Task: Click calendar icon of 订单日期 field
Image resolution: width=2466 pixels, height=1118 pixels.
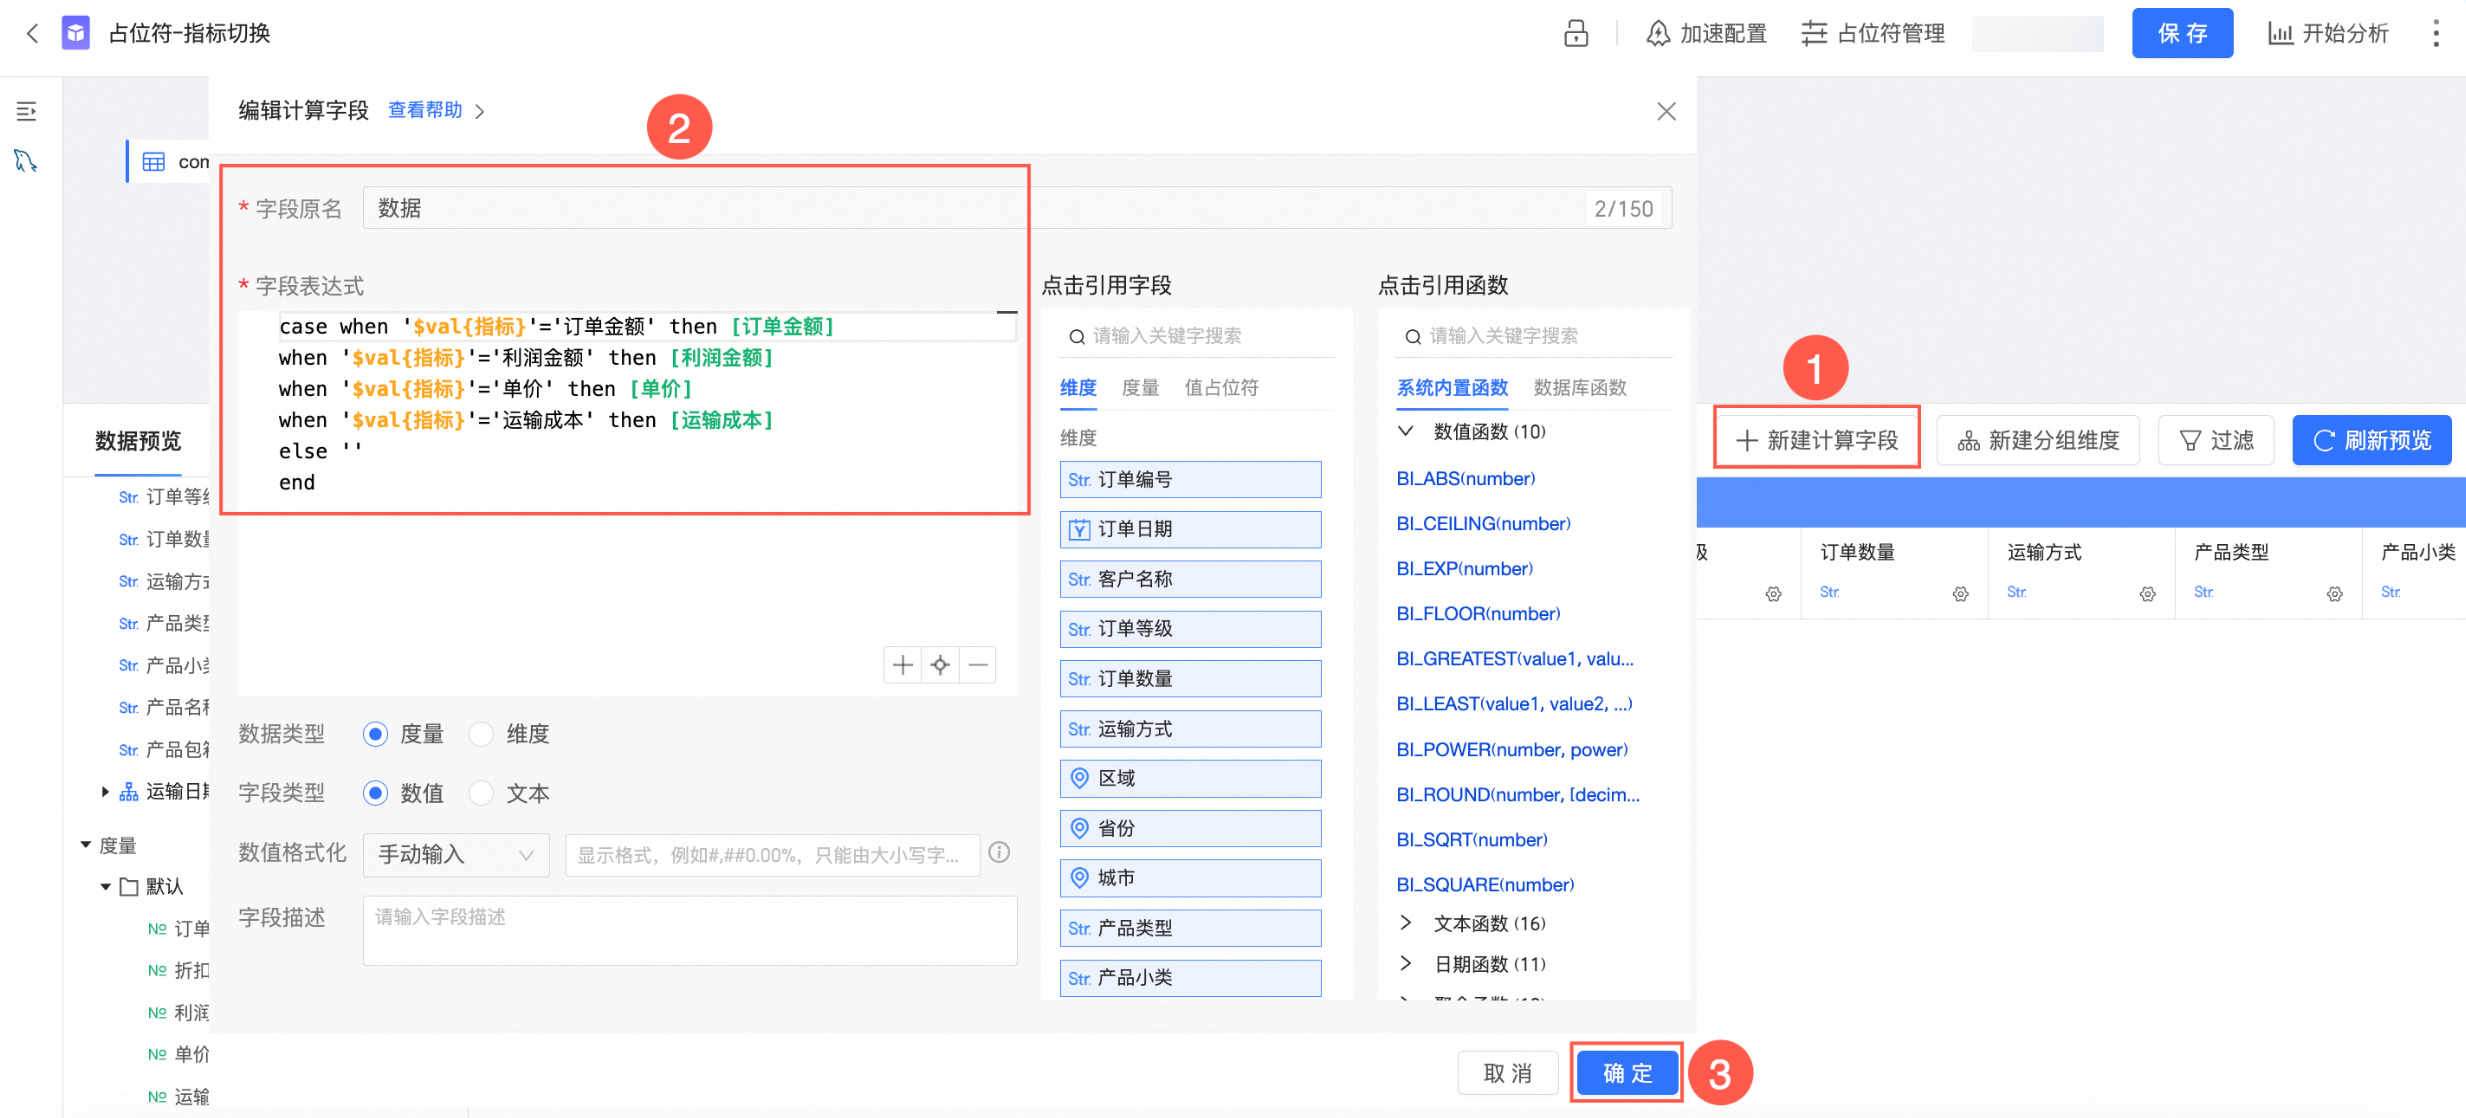Action: [x=1079, y=530]
